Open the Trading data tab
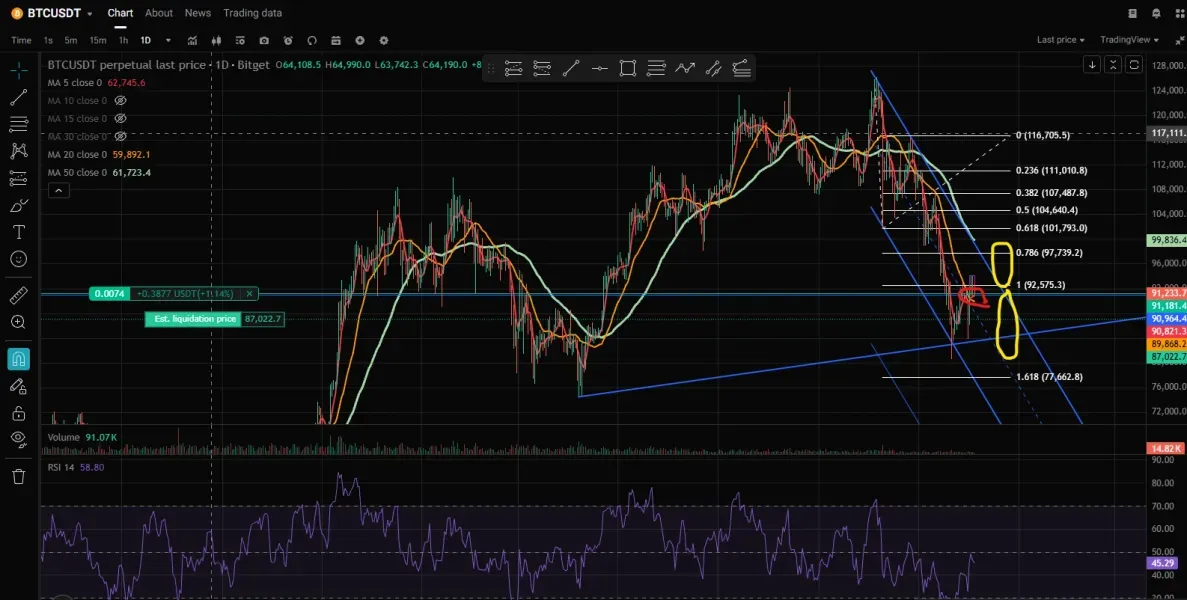 click(252, 13)
